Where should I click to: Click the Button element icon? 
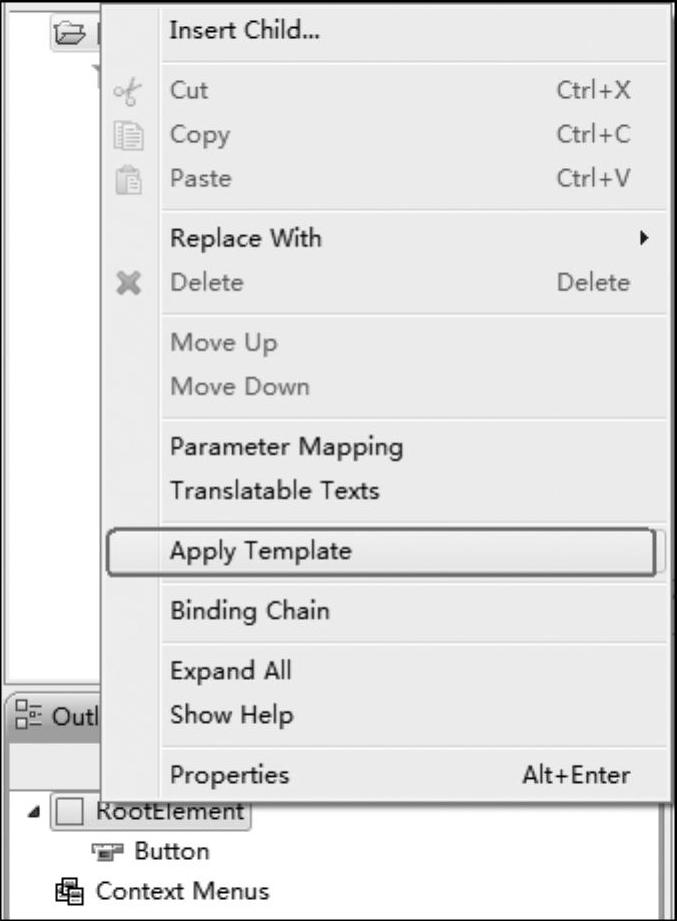[107, 851]
